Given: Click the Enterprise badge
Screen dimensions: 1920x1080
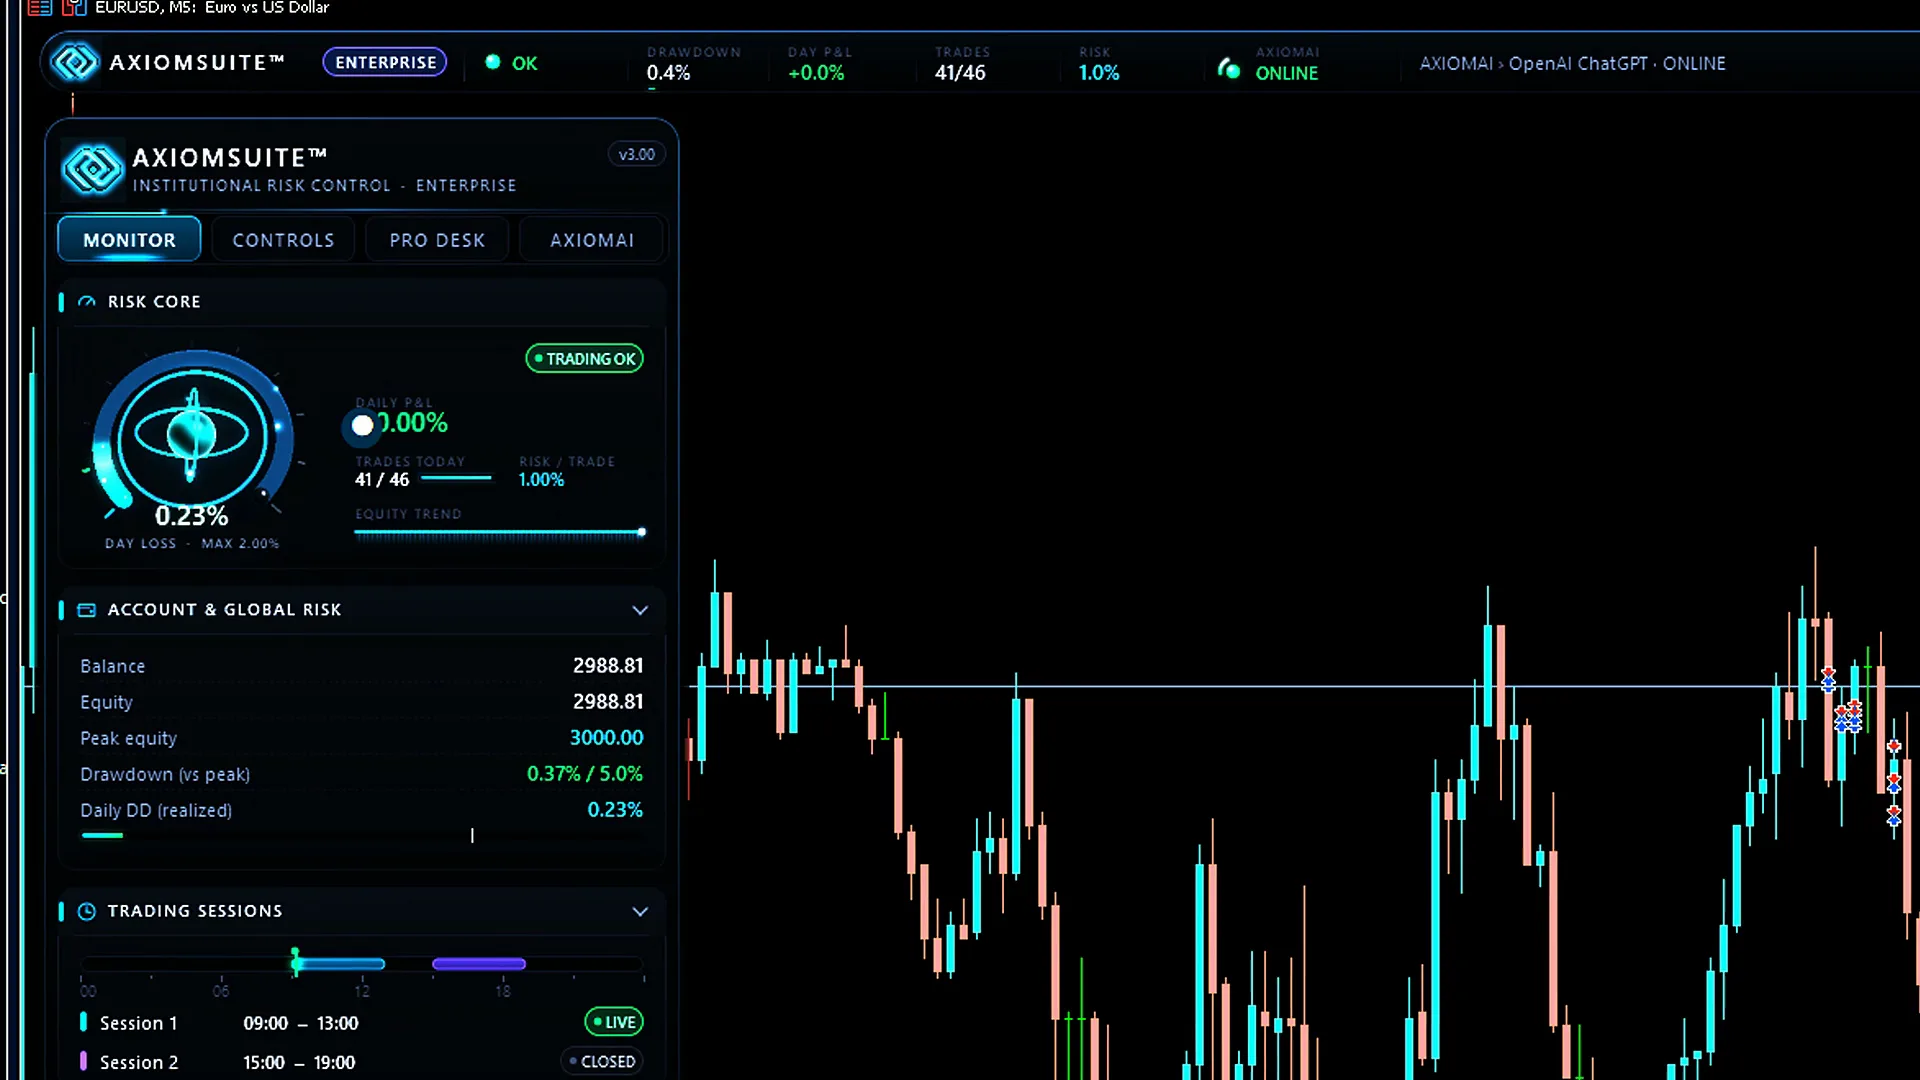Looking at the screenshot, I should (385, 62).
